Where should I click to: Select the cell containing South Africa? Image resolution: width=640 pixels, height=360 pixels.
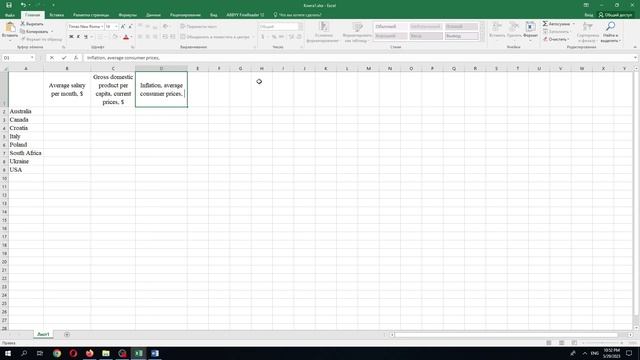pyautogui.click(x=26, y=153)
